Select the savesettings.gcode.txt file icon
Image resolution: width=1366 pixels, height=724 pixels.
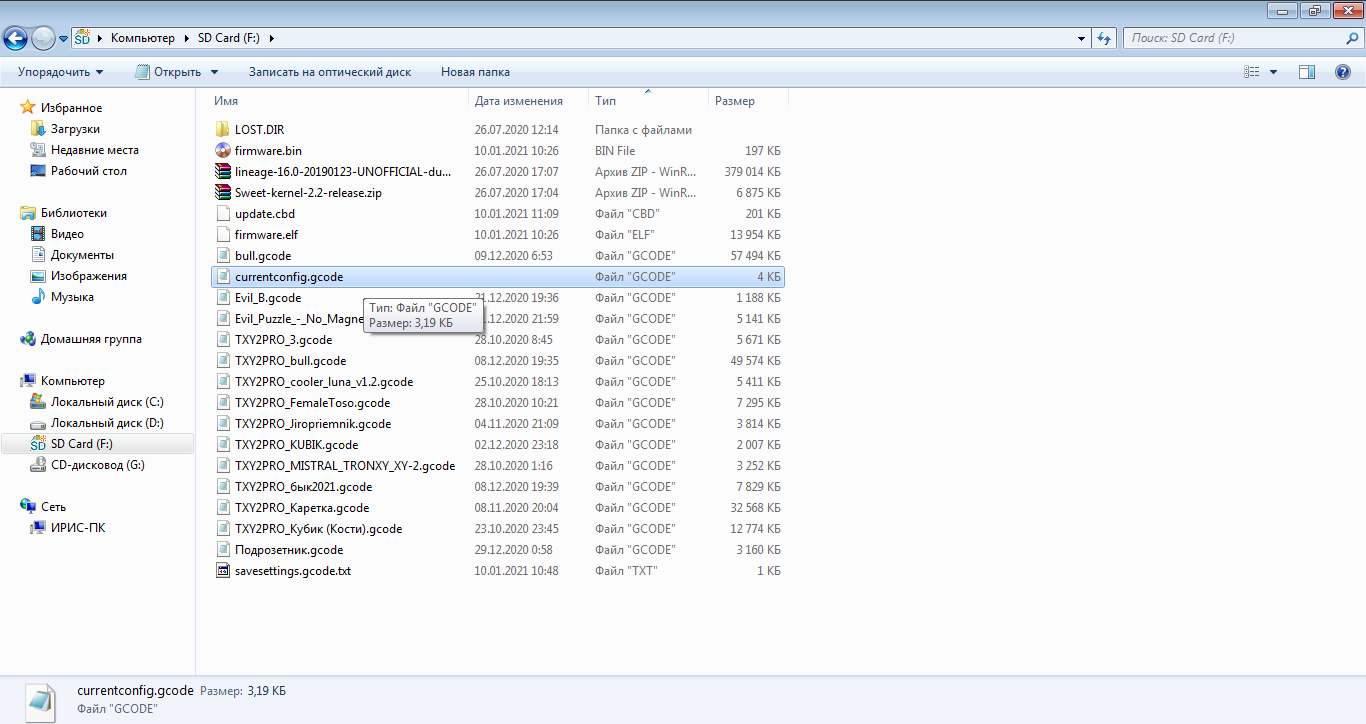pos(223,571)
